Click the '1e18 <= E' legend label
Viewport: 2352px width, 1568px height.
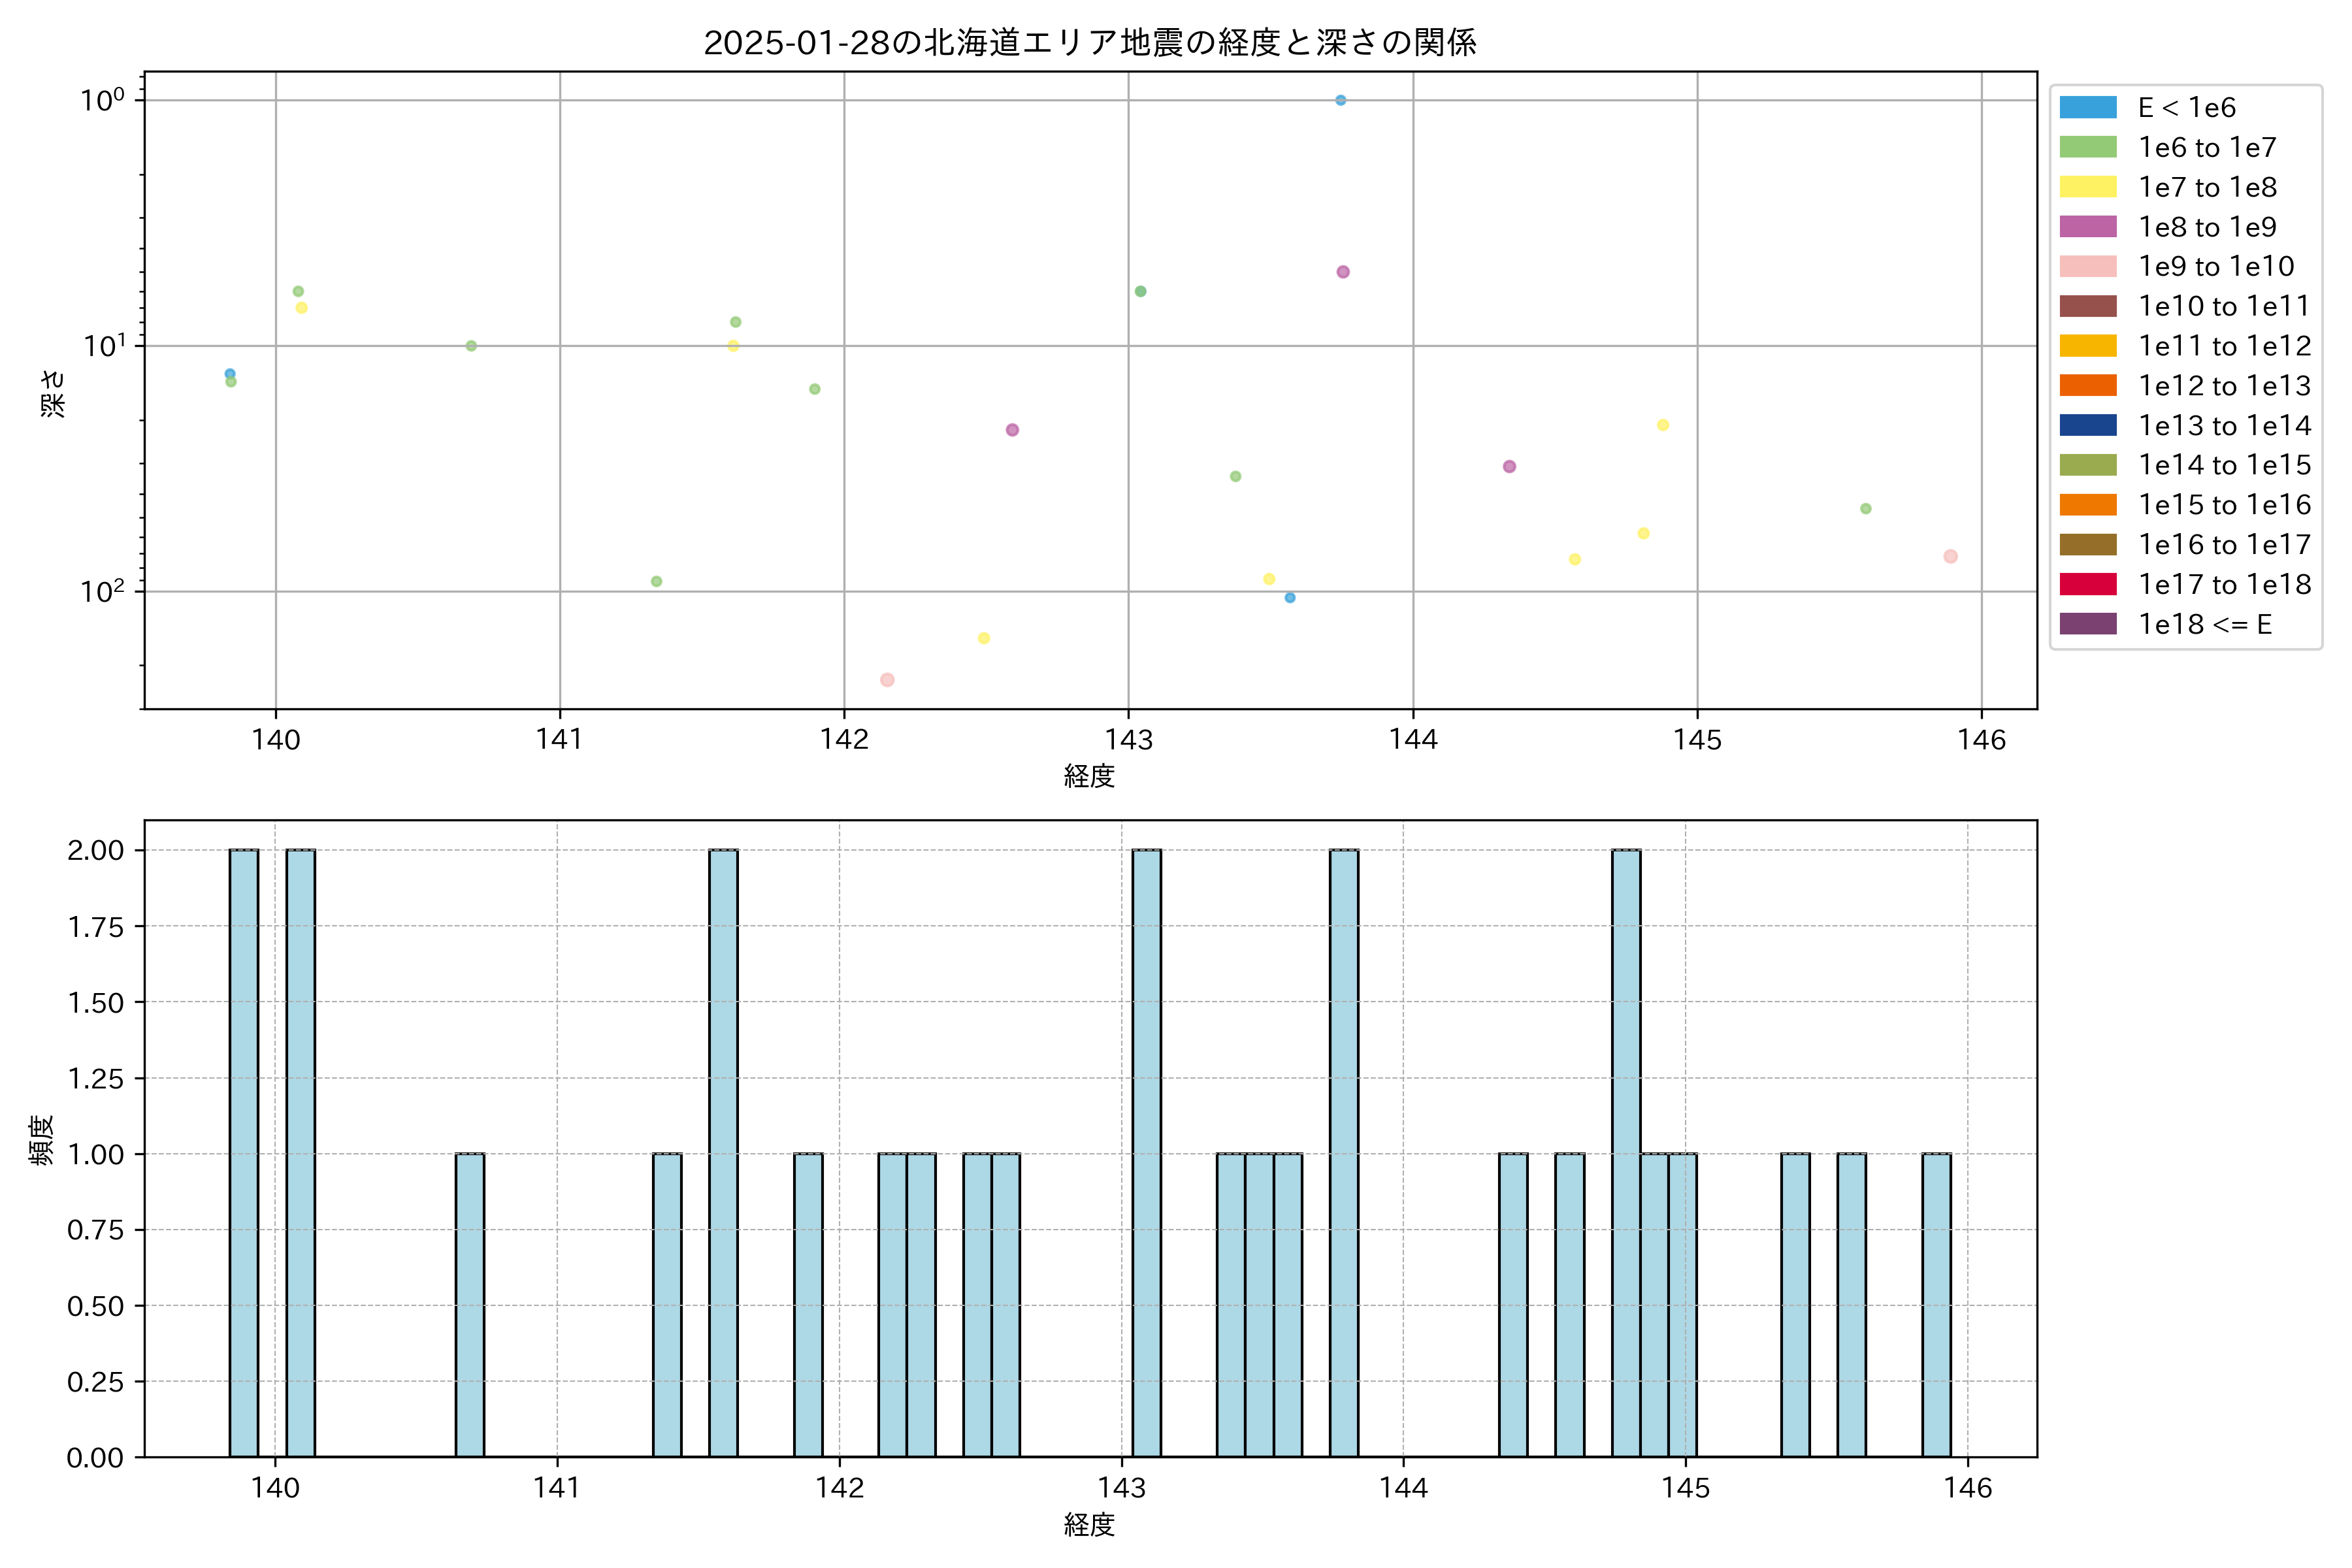[2205, 625]
